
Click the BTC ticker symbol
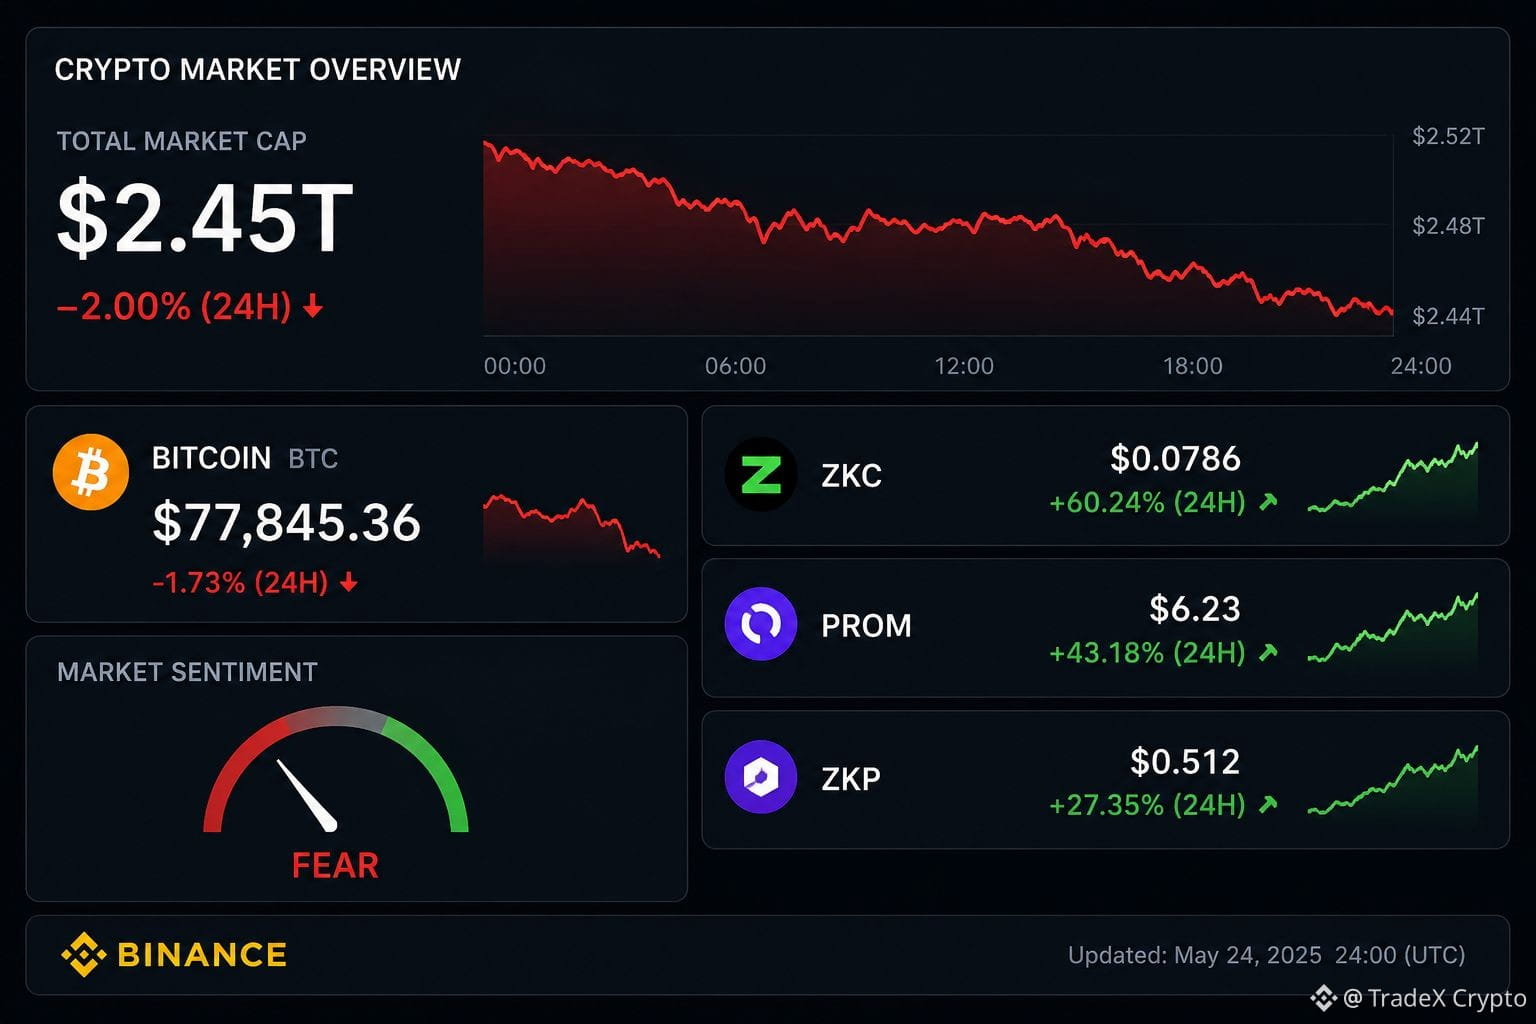coord(313,459)
